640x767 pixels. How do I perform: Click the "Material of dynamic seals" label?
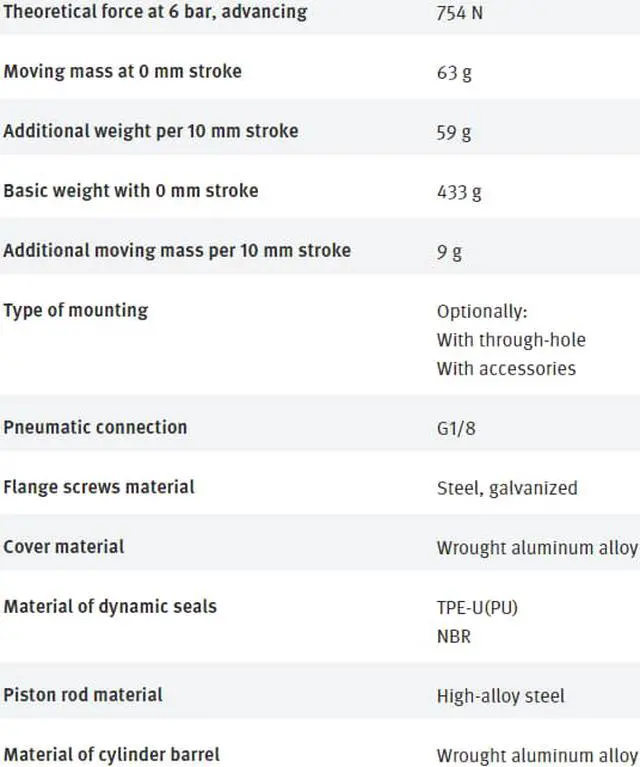[x=110, y=607]
